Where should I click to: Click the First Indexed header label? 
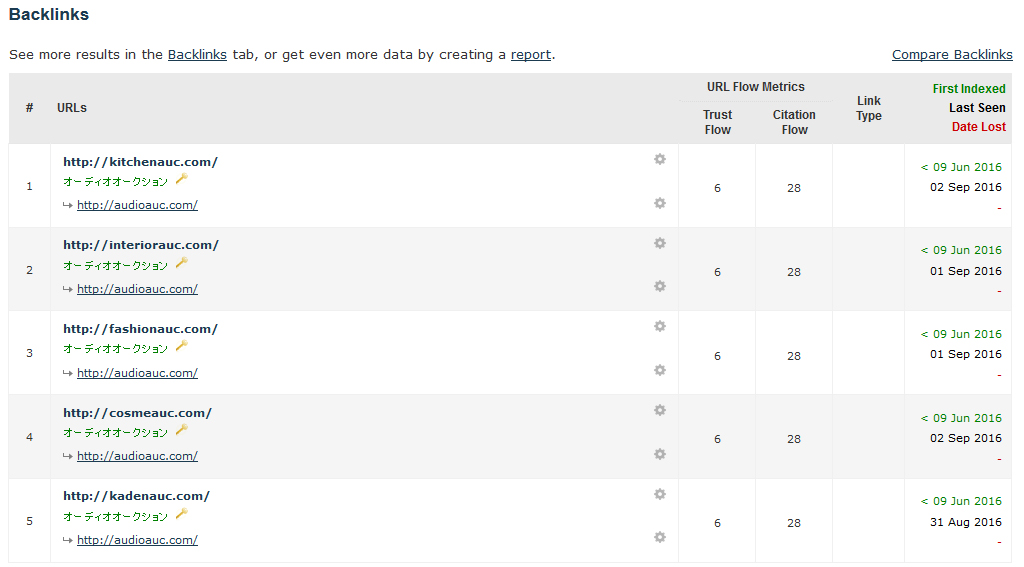[969, 89]
